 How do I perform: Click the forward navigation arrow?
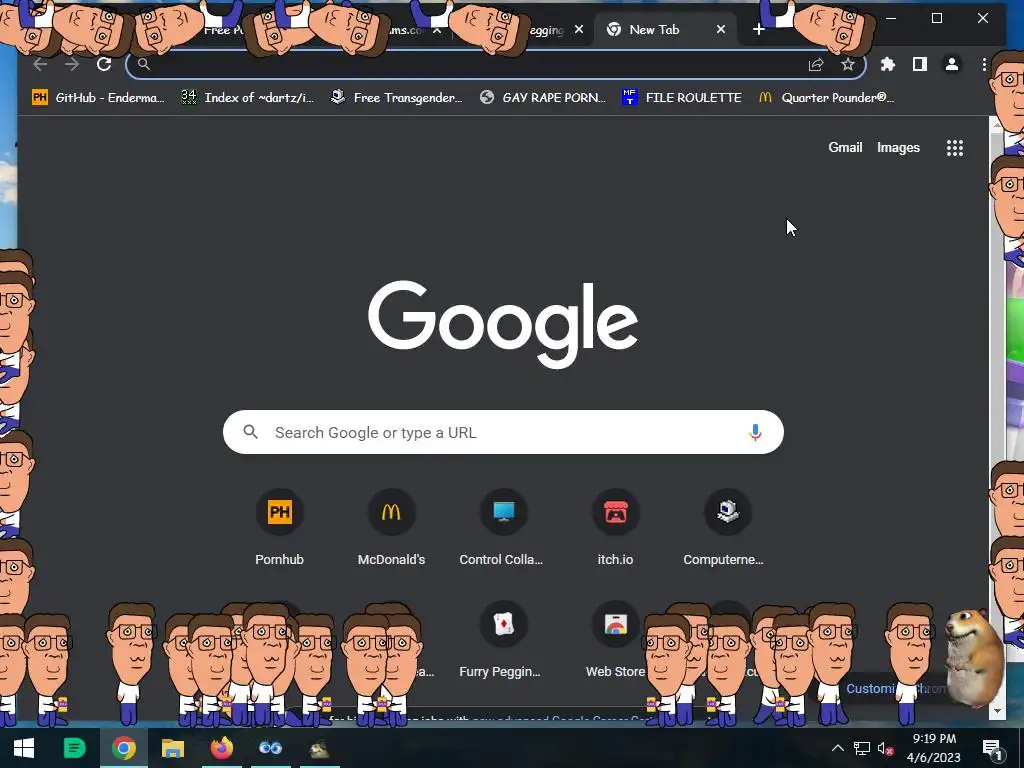pos(72,64)
